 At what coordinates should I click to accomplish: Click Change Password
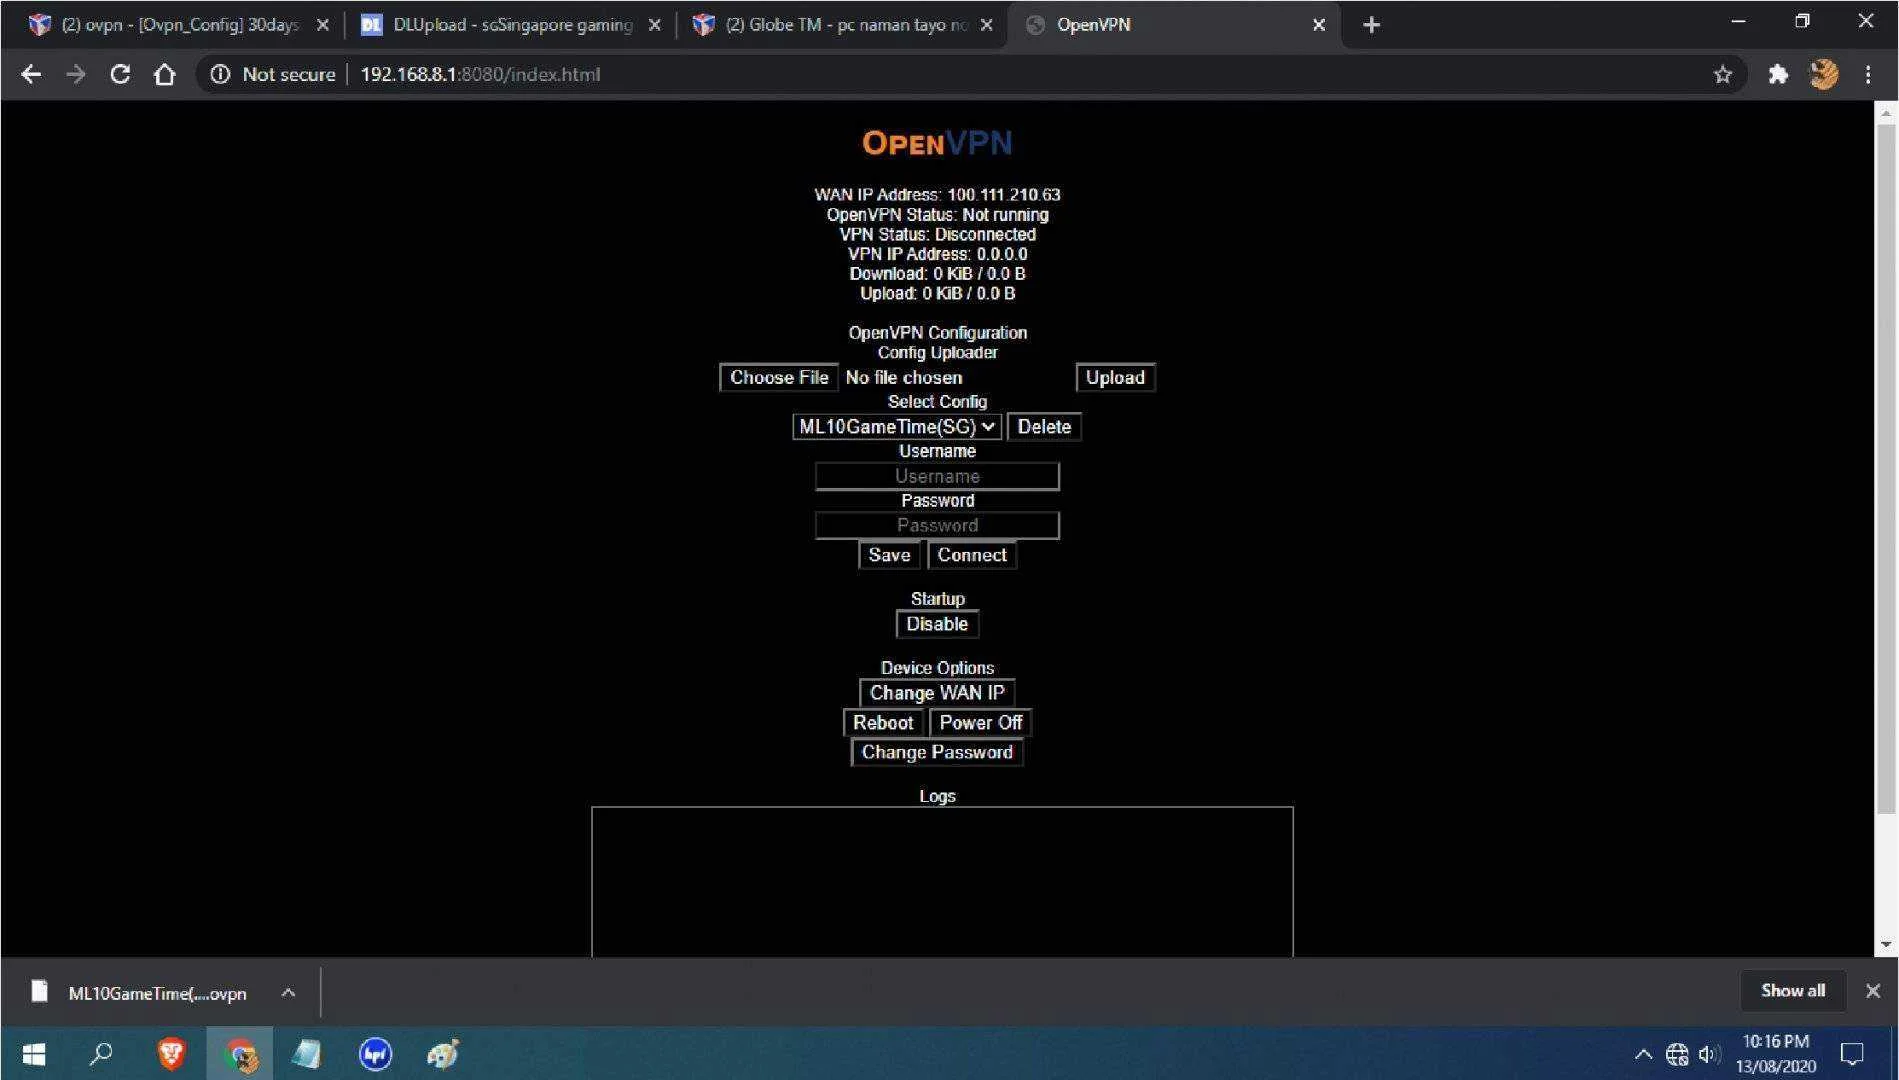tap(937, 752)
